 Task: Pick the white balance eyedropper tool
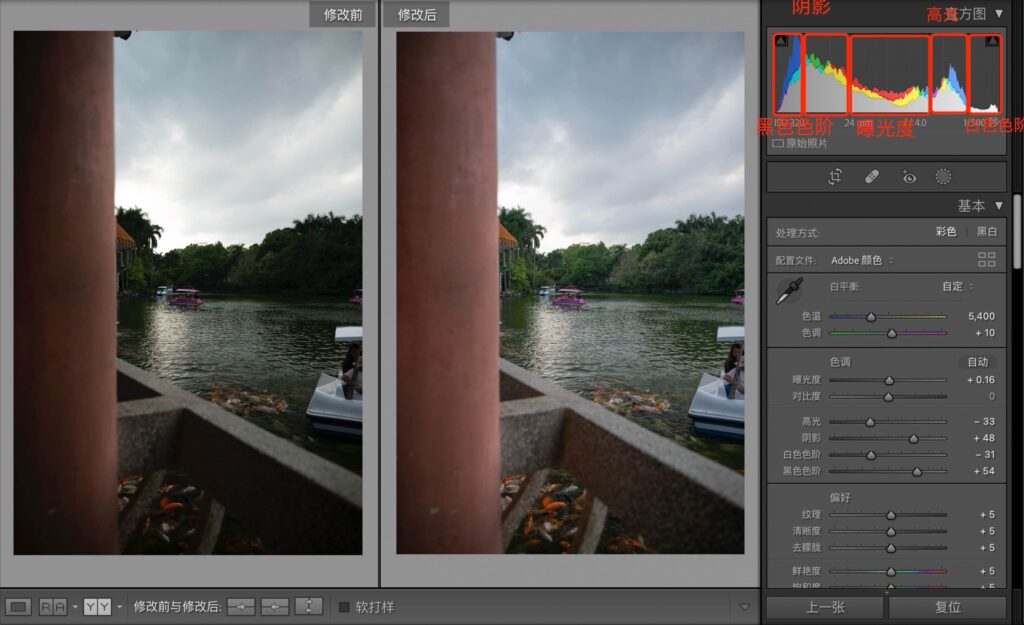pyautogui.click(x=789, y=291)
